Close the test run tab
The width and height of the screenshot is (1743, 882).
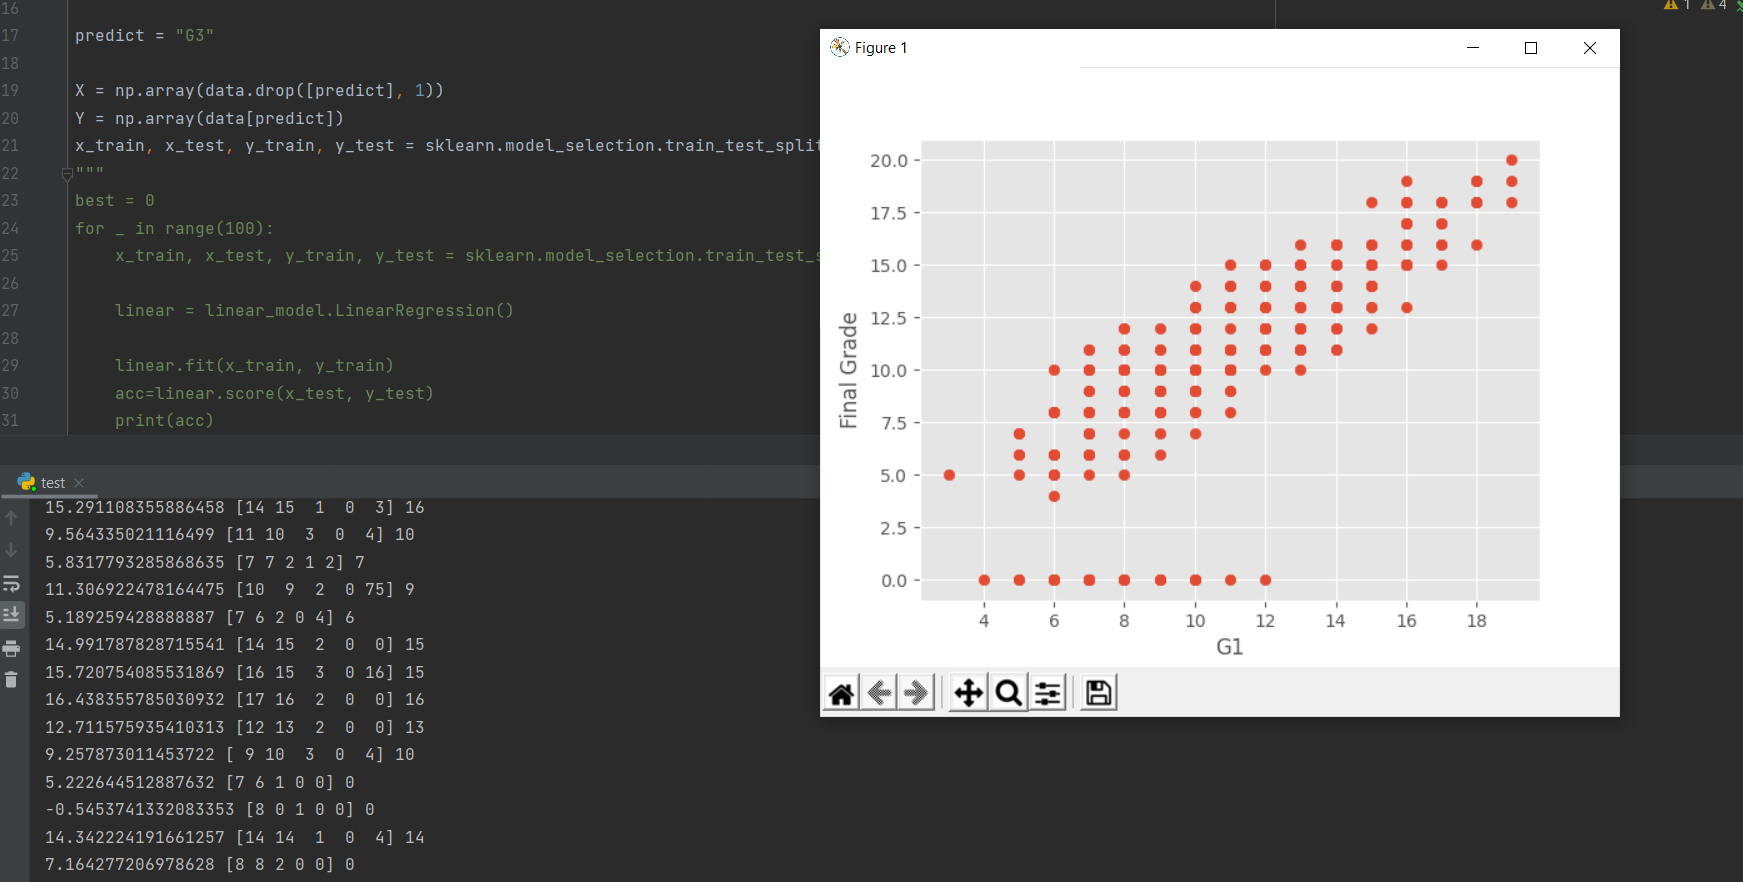tap(79, 483)
